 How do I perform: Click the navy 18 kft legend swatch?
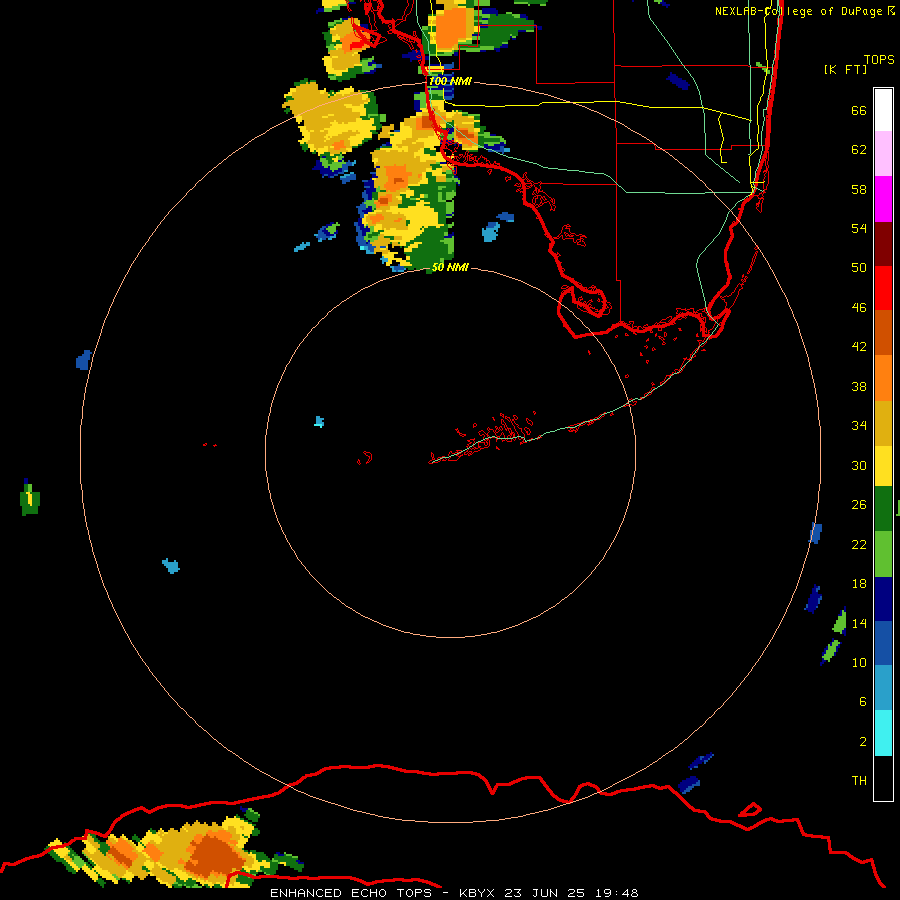coord(883,599)
